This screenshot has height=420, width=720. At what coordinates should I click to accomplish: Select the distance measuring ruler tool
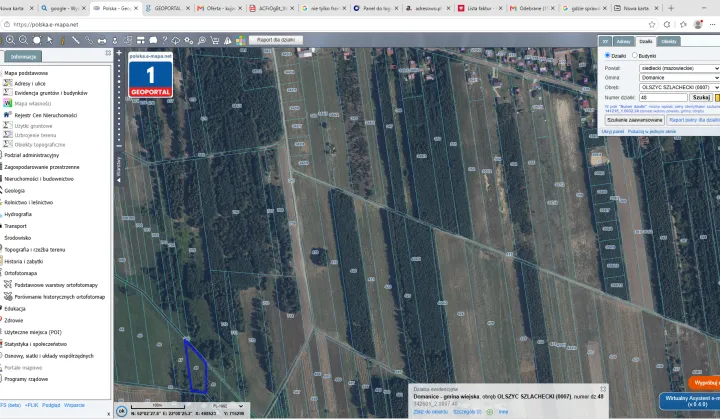[76, 40]
